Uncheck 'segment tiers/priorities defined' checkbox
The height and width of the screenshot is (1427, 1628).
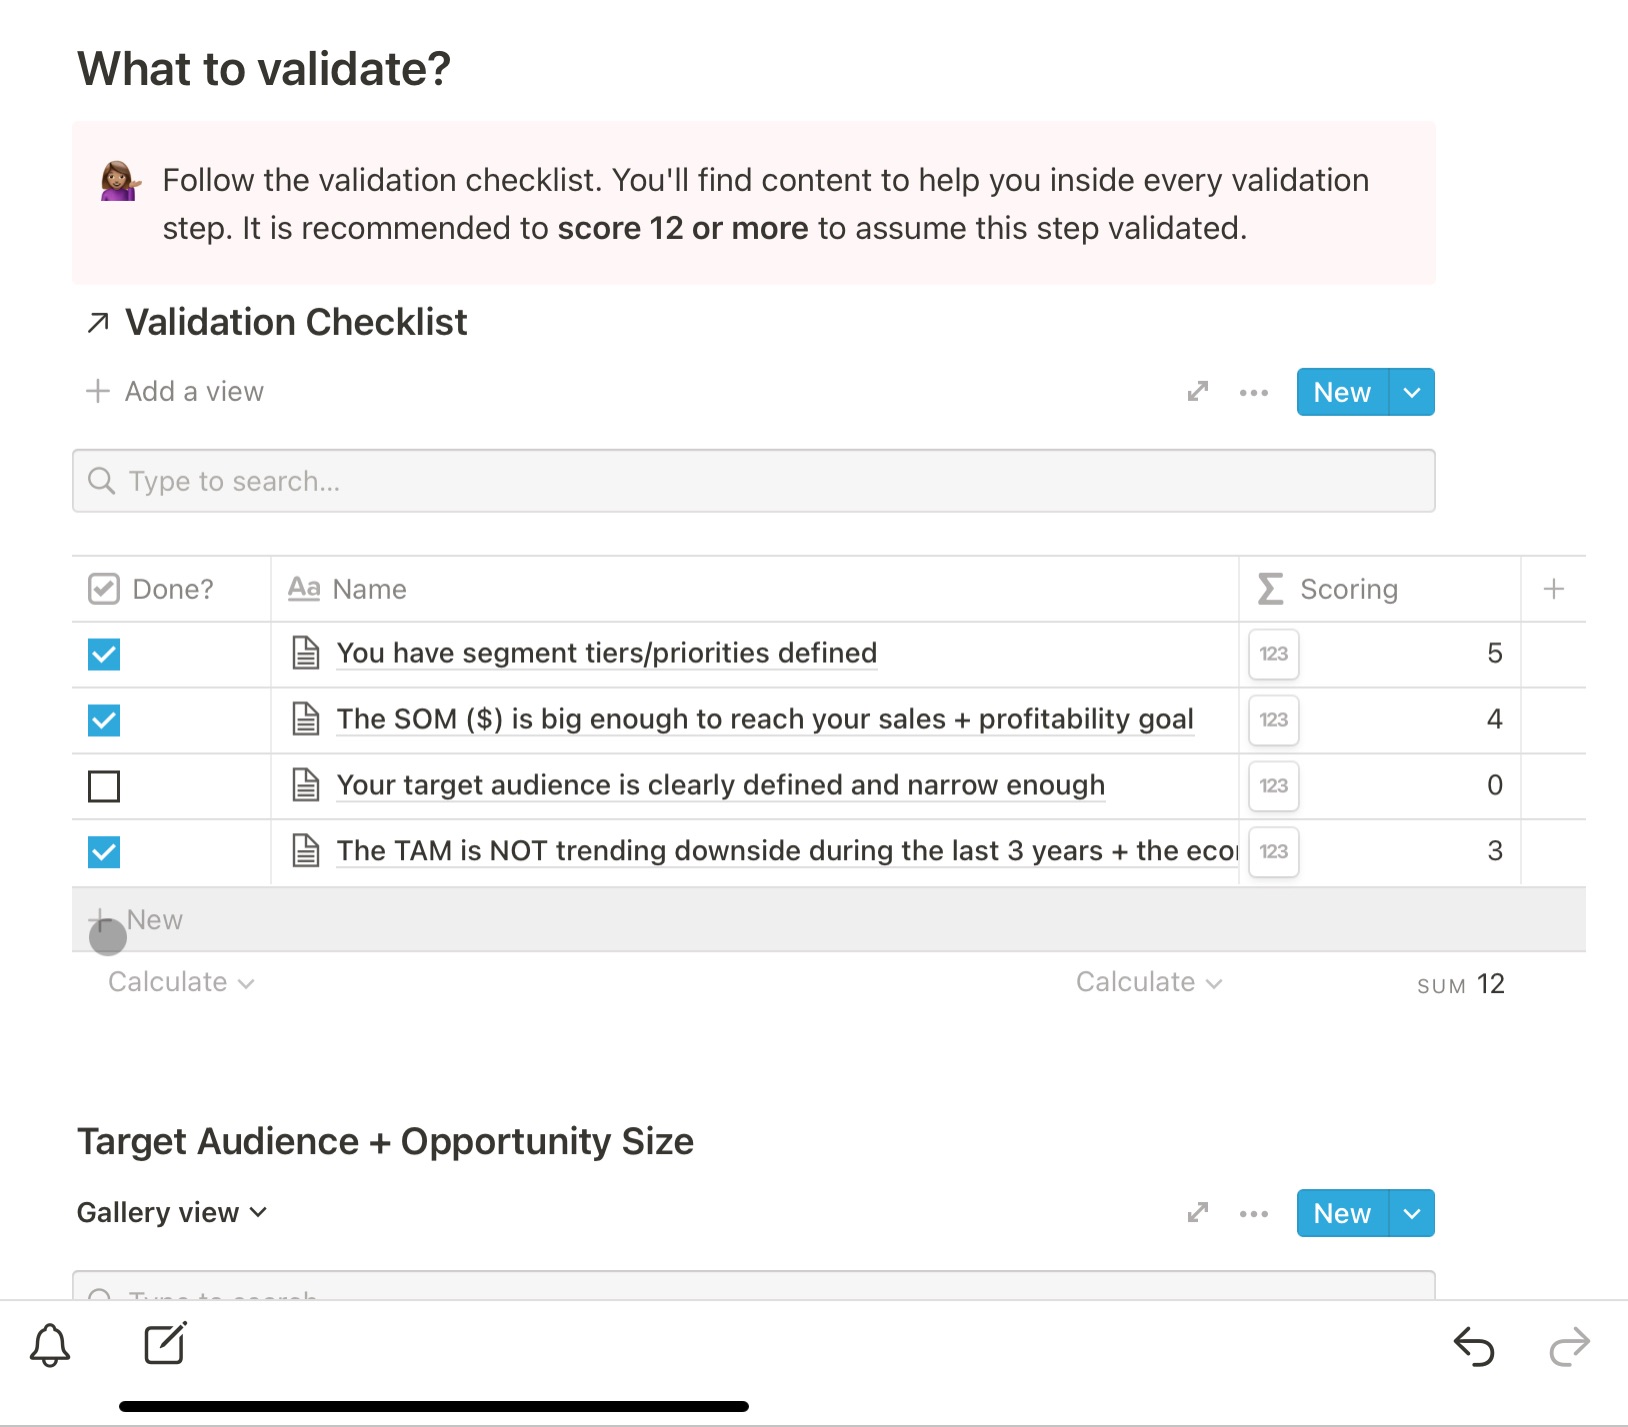click(x=104, y=654)
